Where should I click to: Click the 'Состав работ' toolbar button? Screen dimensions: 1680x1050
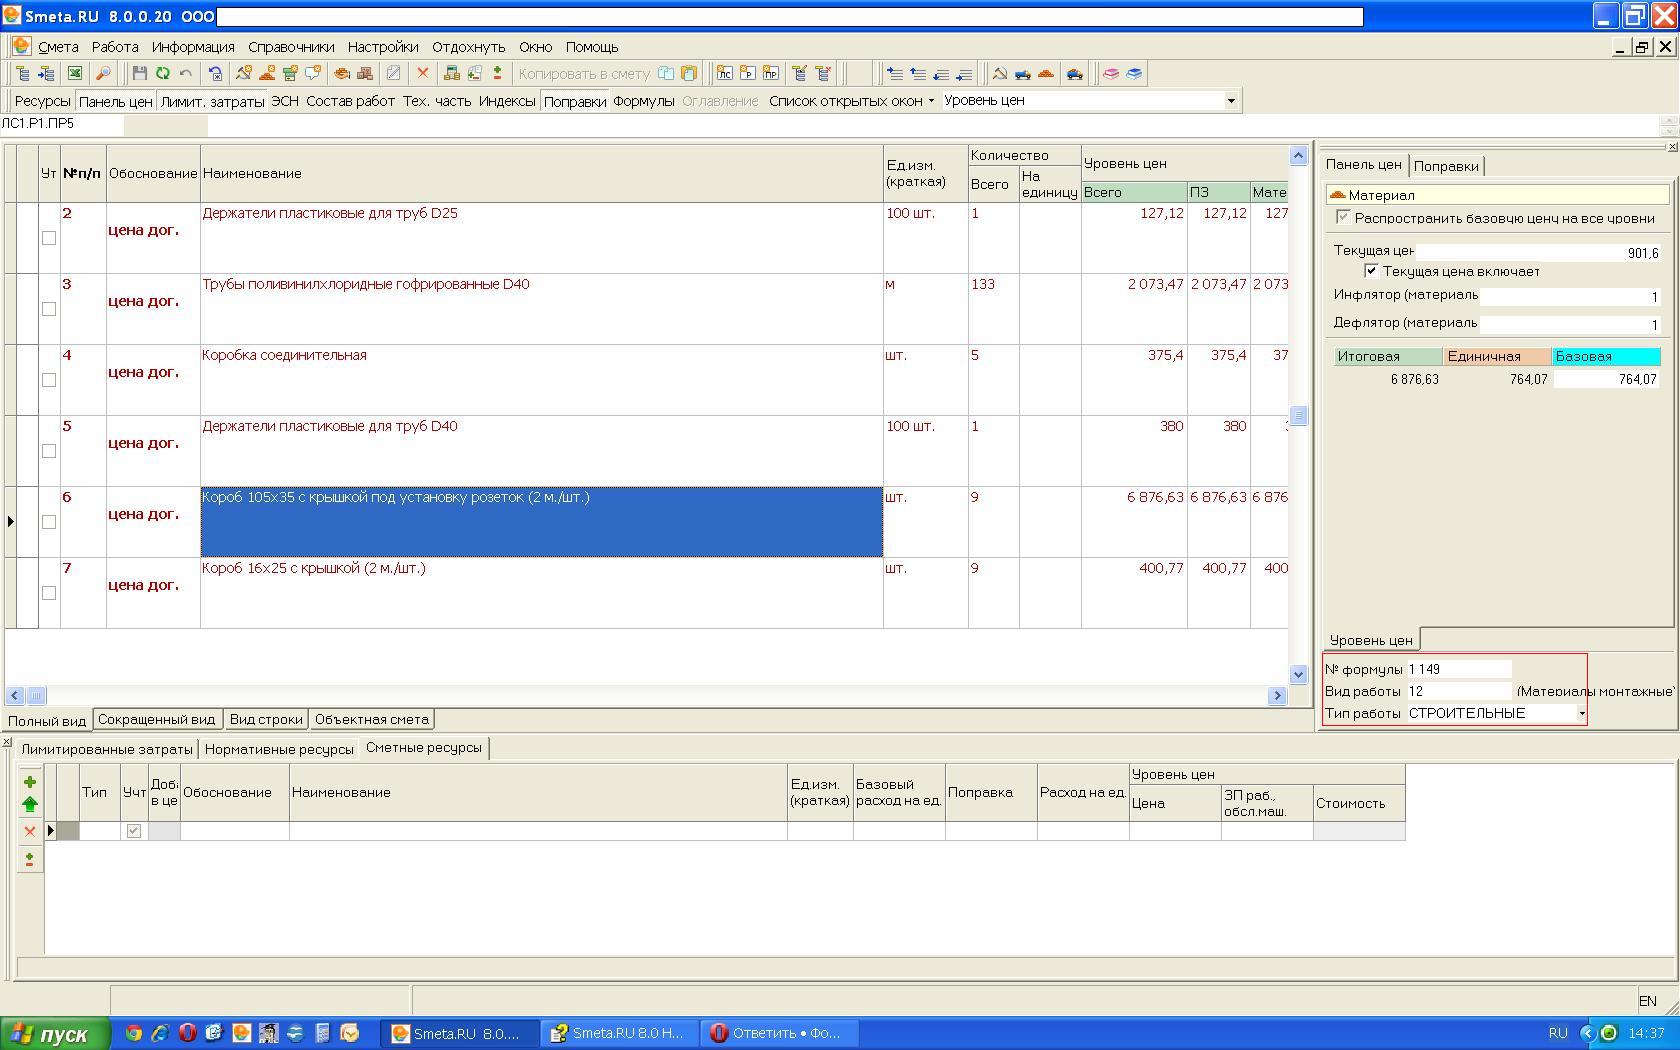pos(350,100)
